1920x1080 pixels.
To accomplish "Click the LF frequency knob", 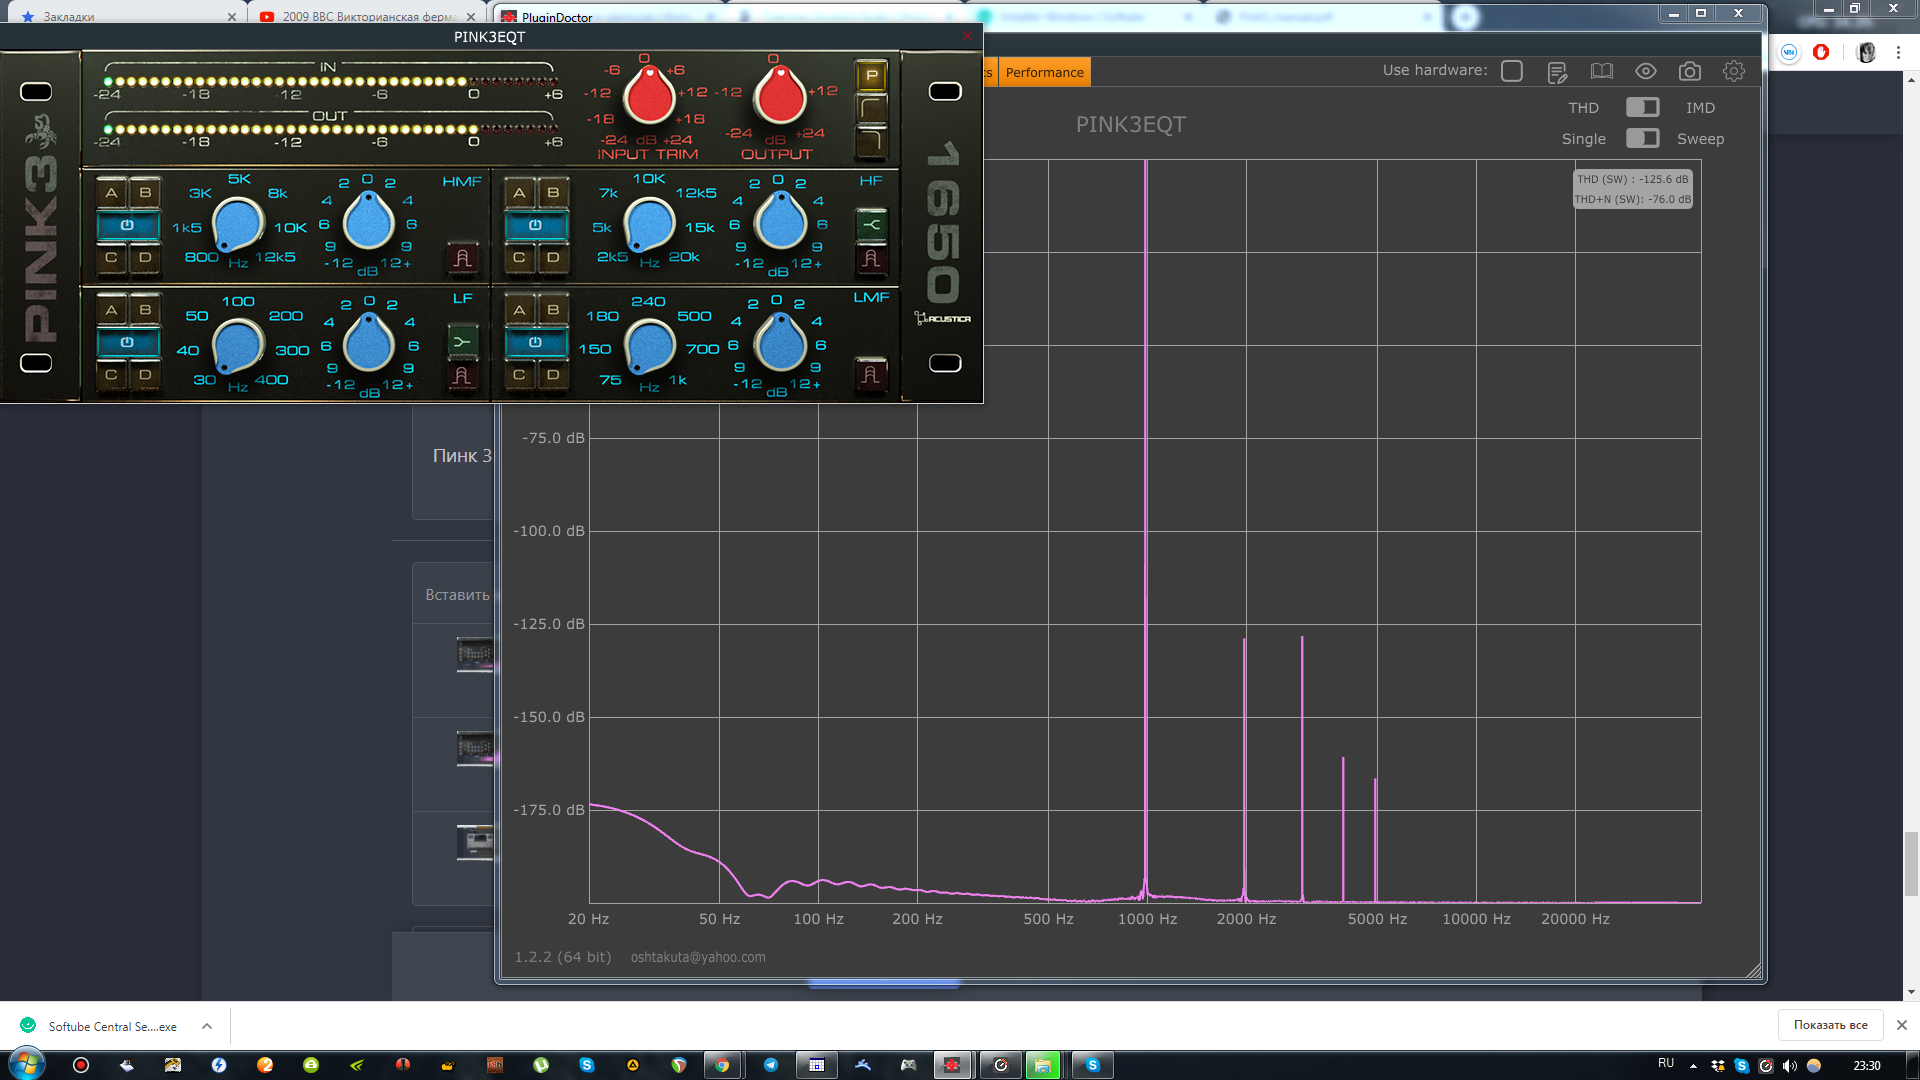I will pyautogui.click(x=238, y=346).
